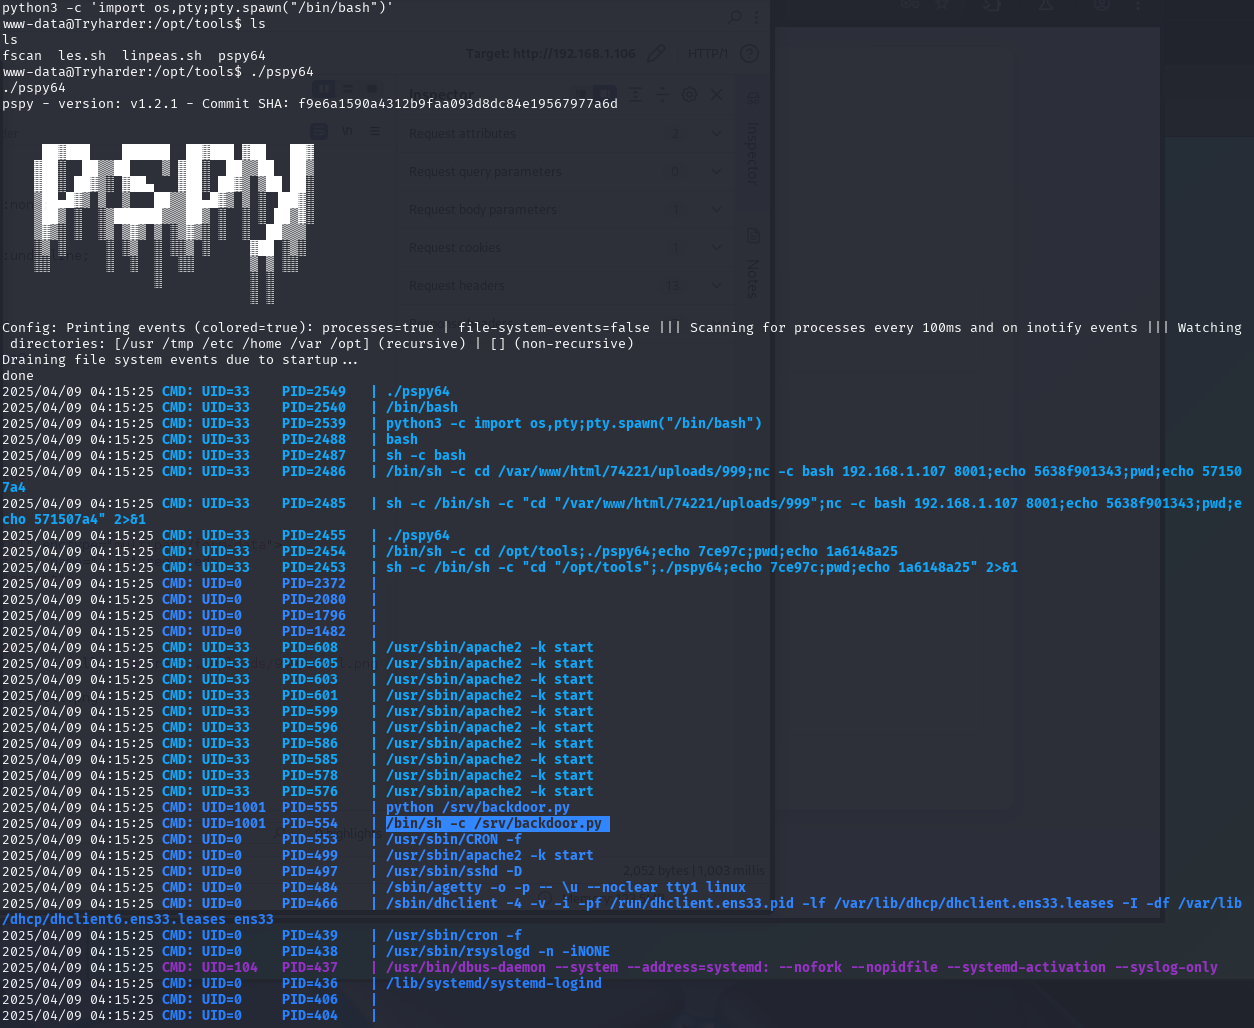Expand Request attributes section

[x=565, y=134]
